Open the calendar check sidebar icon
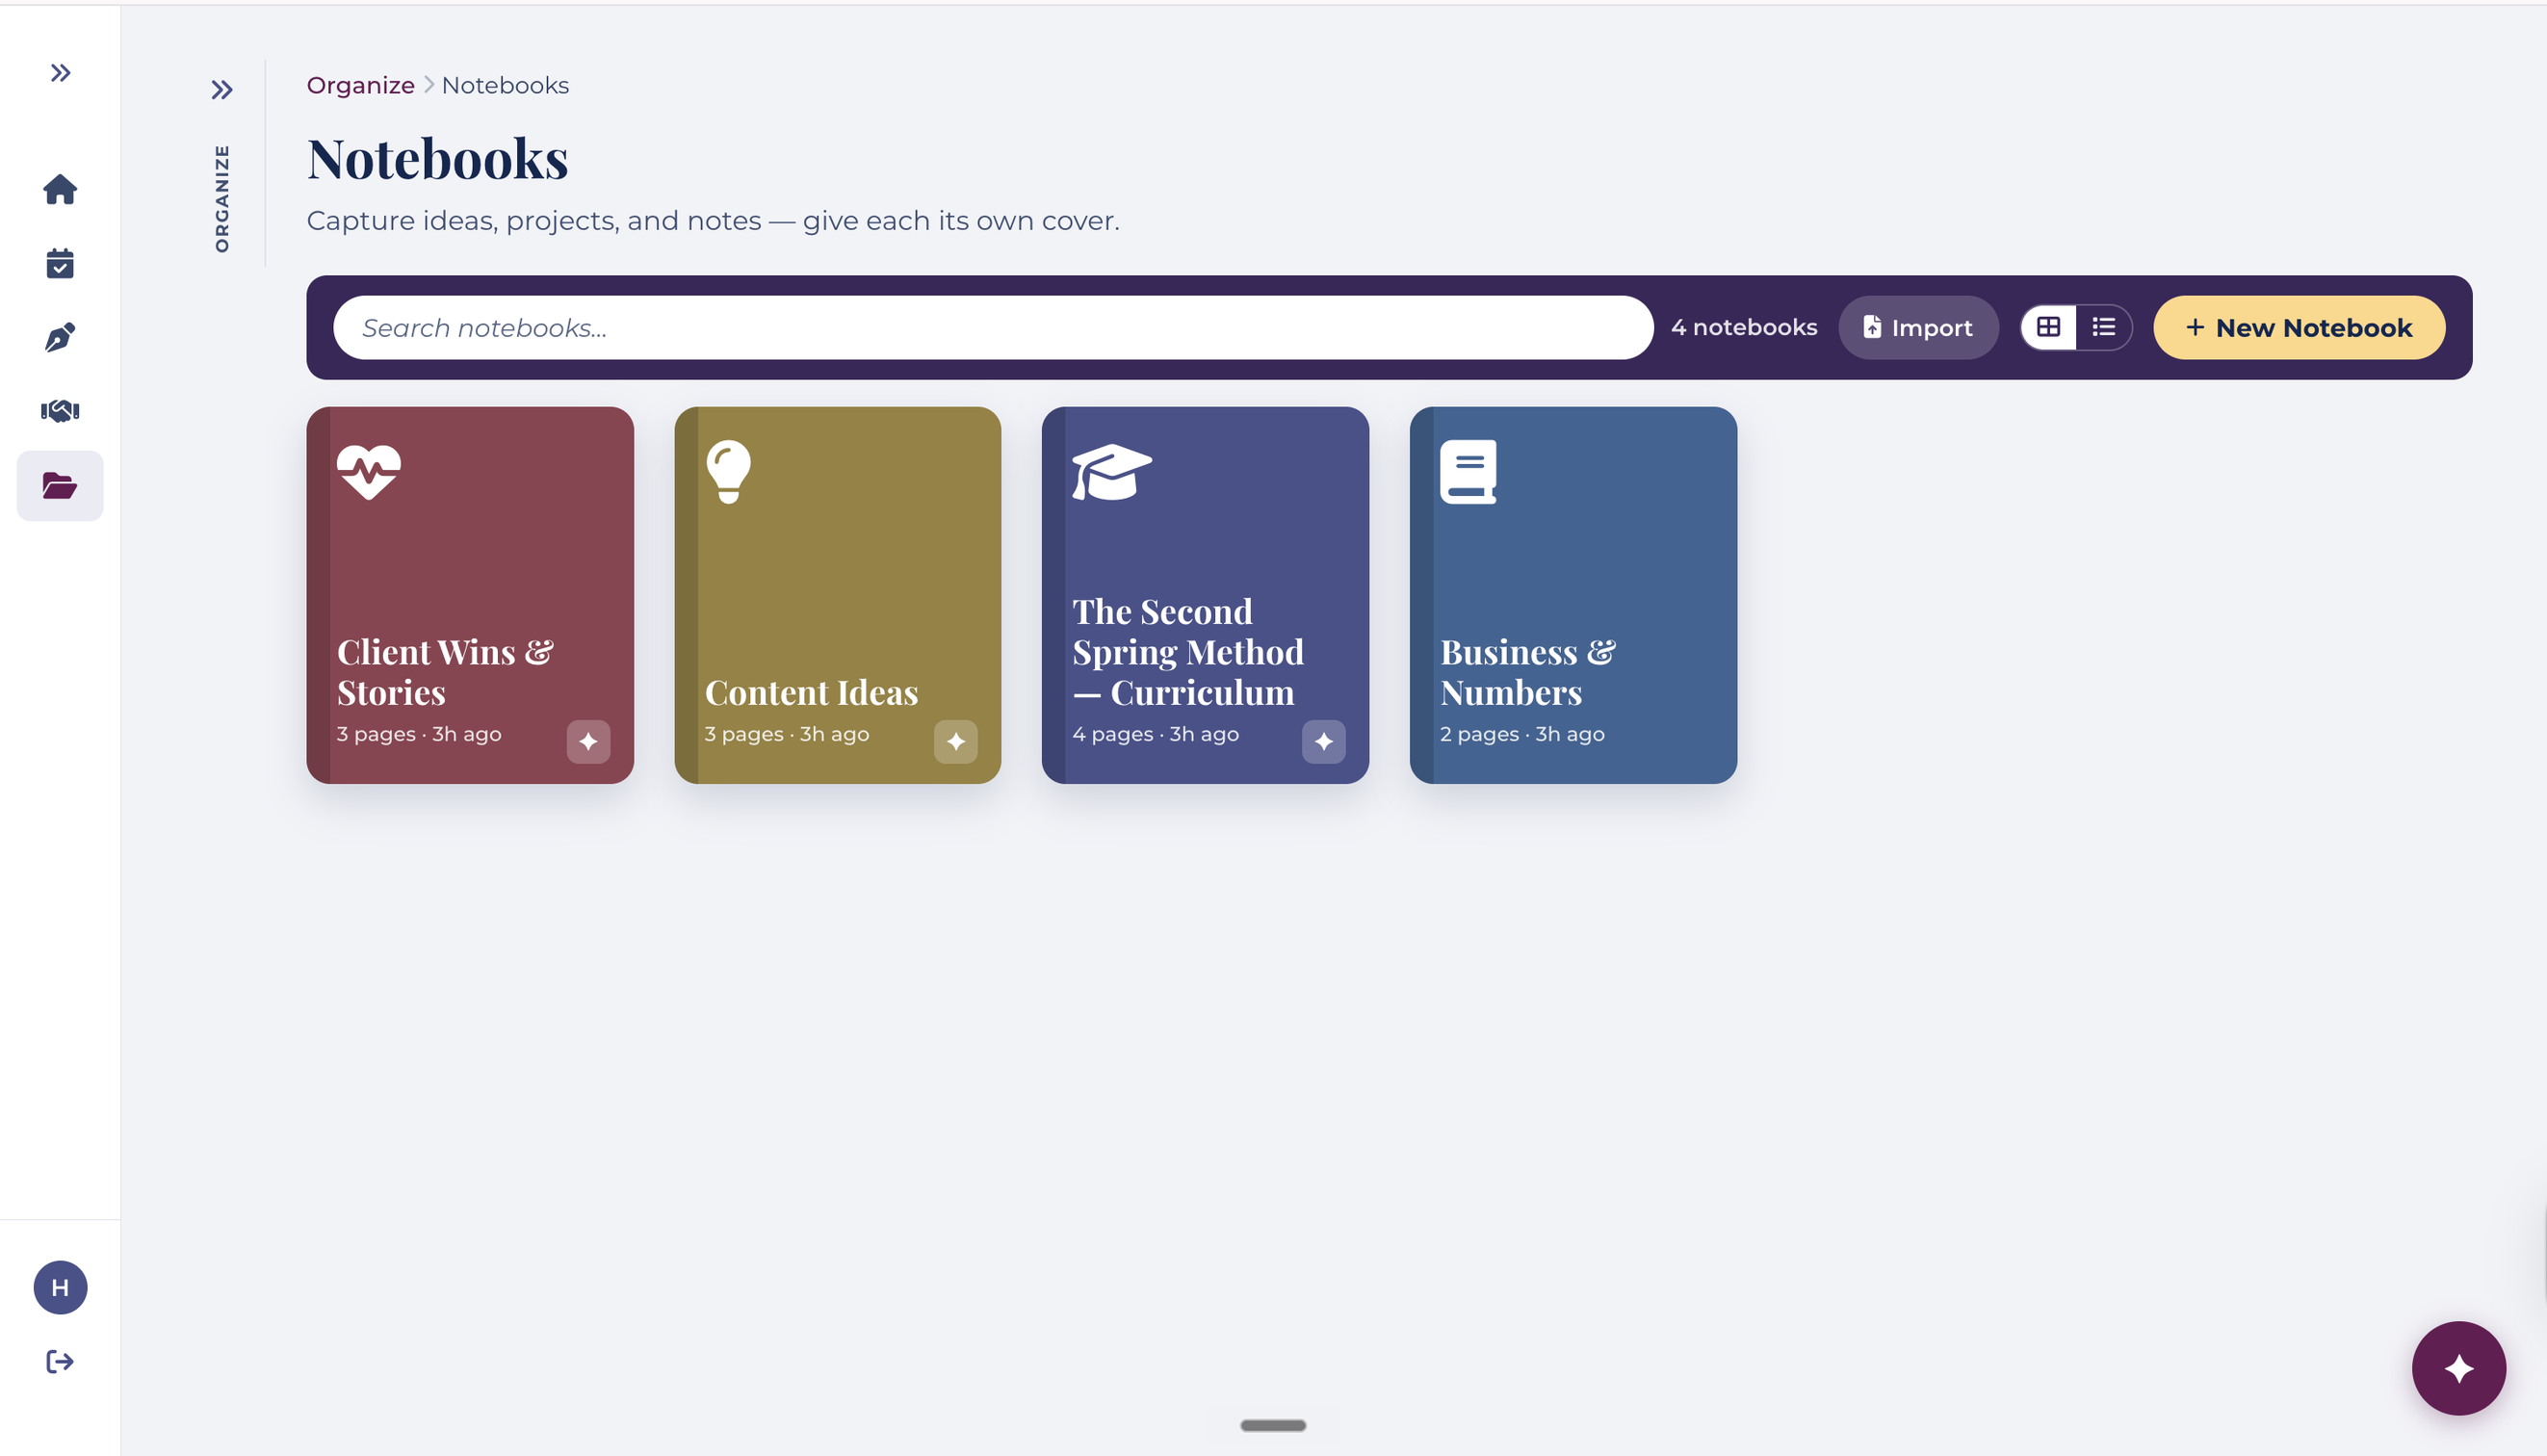 point(60,263)
